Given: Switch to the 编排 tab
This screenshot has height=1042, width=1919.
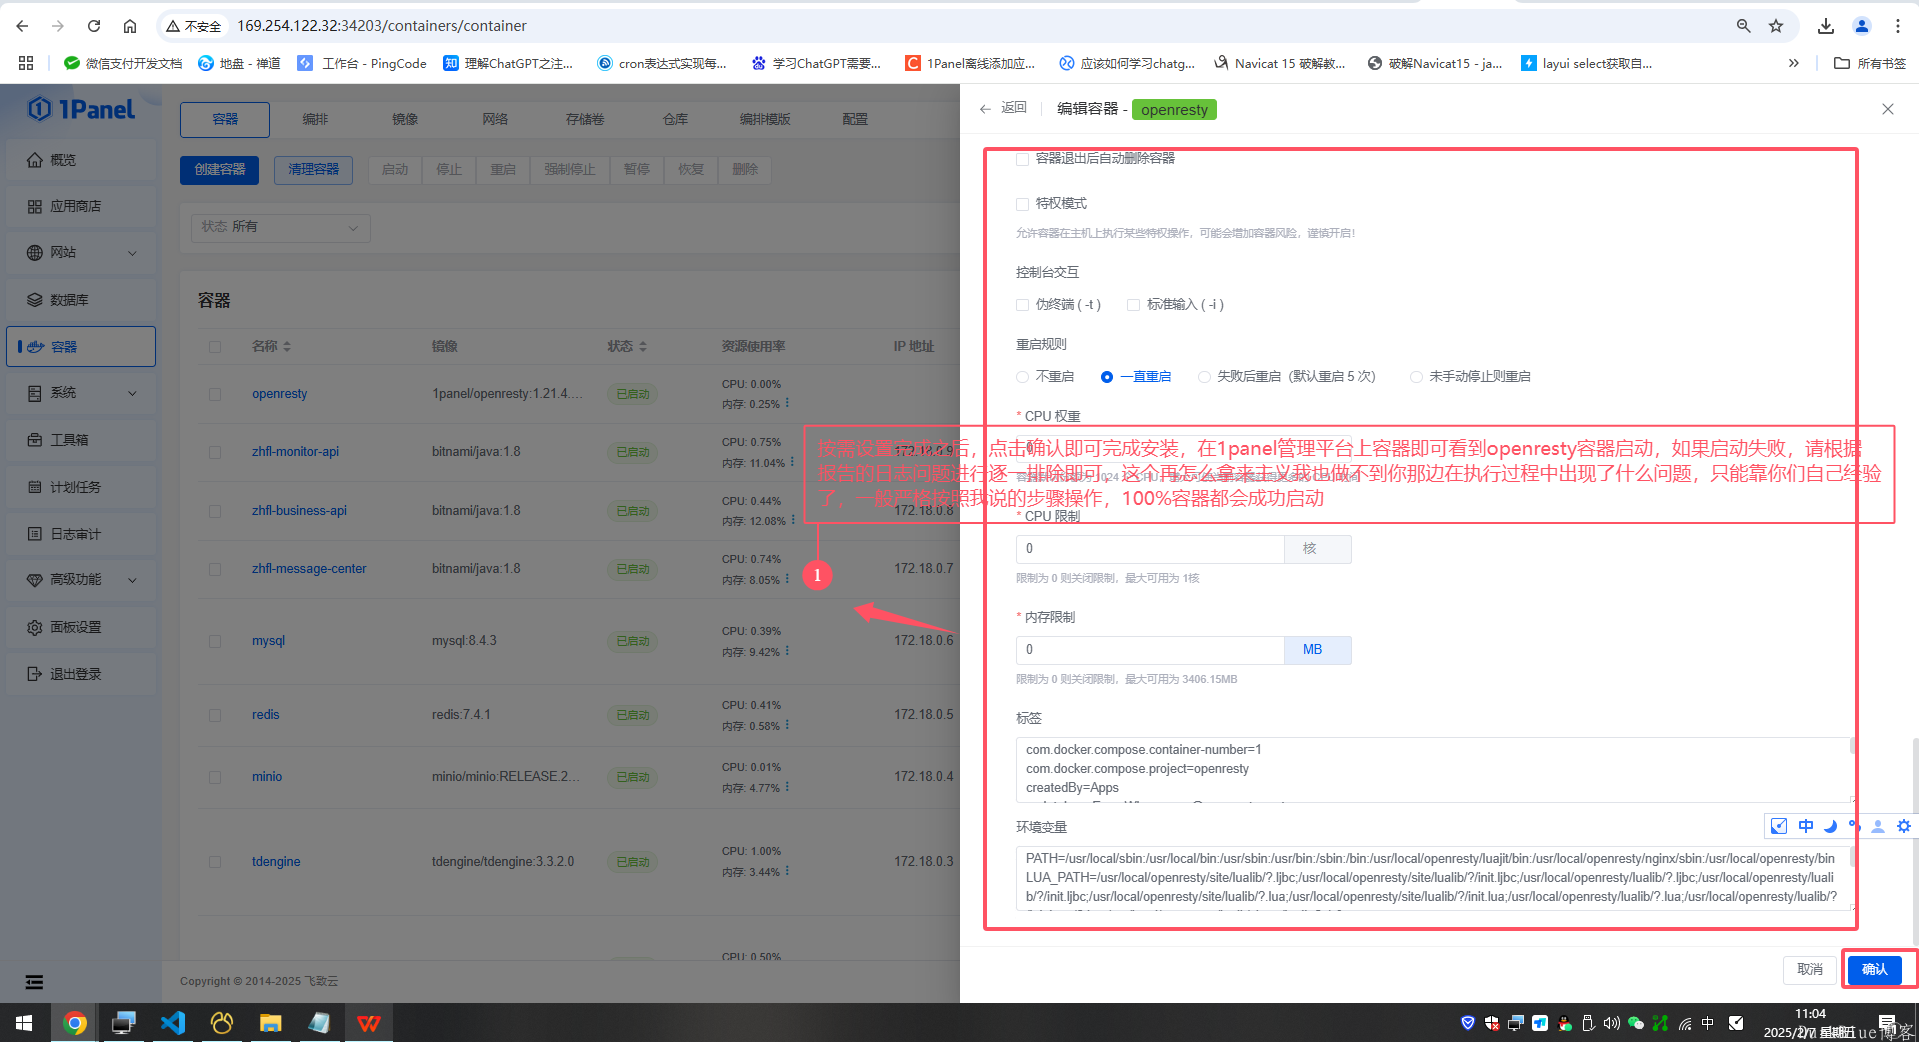Looking at the screenshot, I should point(315,119).
